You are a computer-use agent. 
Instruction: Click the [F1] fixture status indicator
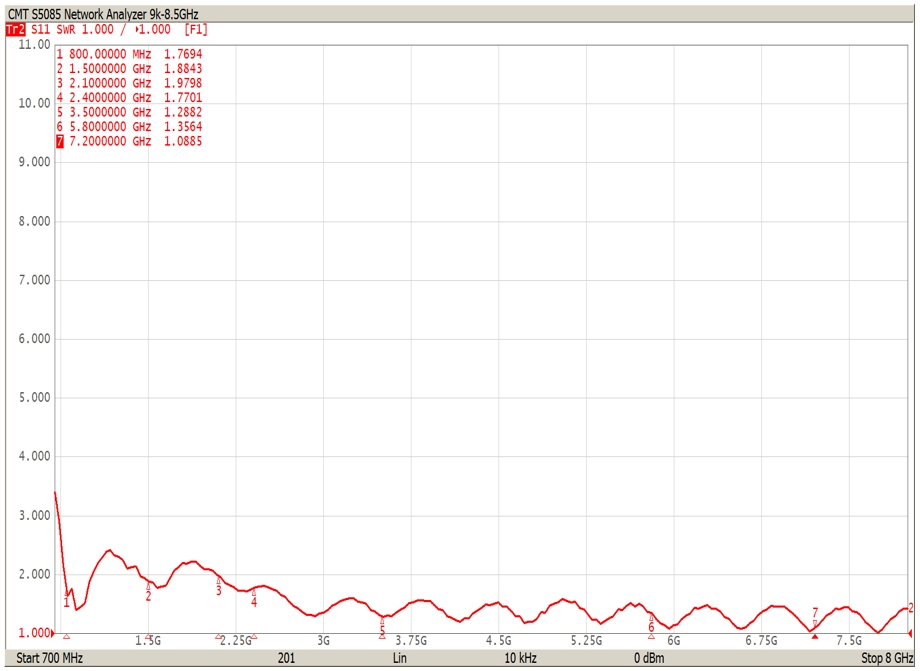(196, 30)
